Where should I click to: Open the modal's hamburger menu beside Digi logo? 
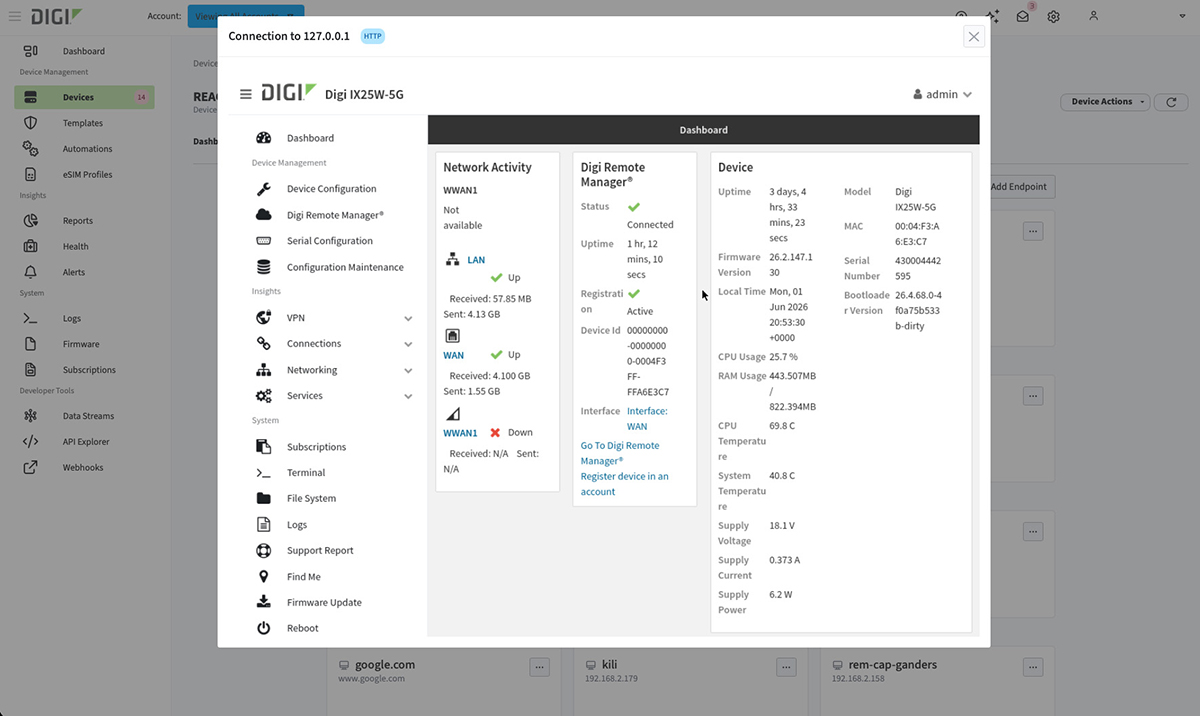click(x=246, y=94)
